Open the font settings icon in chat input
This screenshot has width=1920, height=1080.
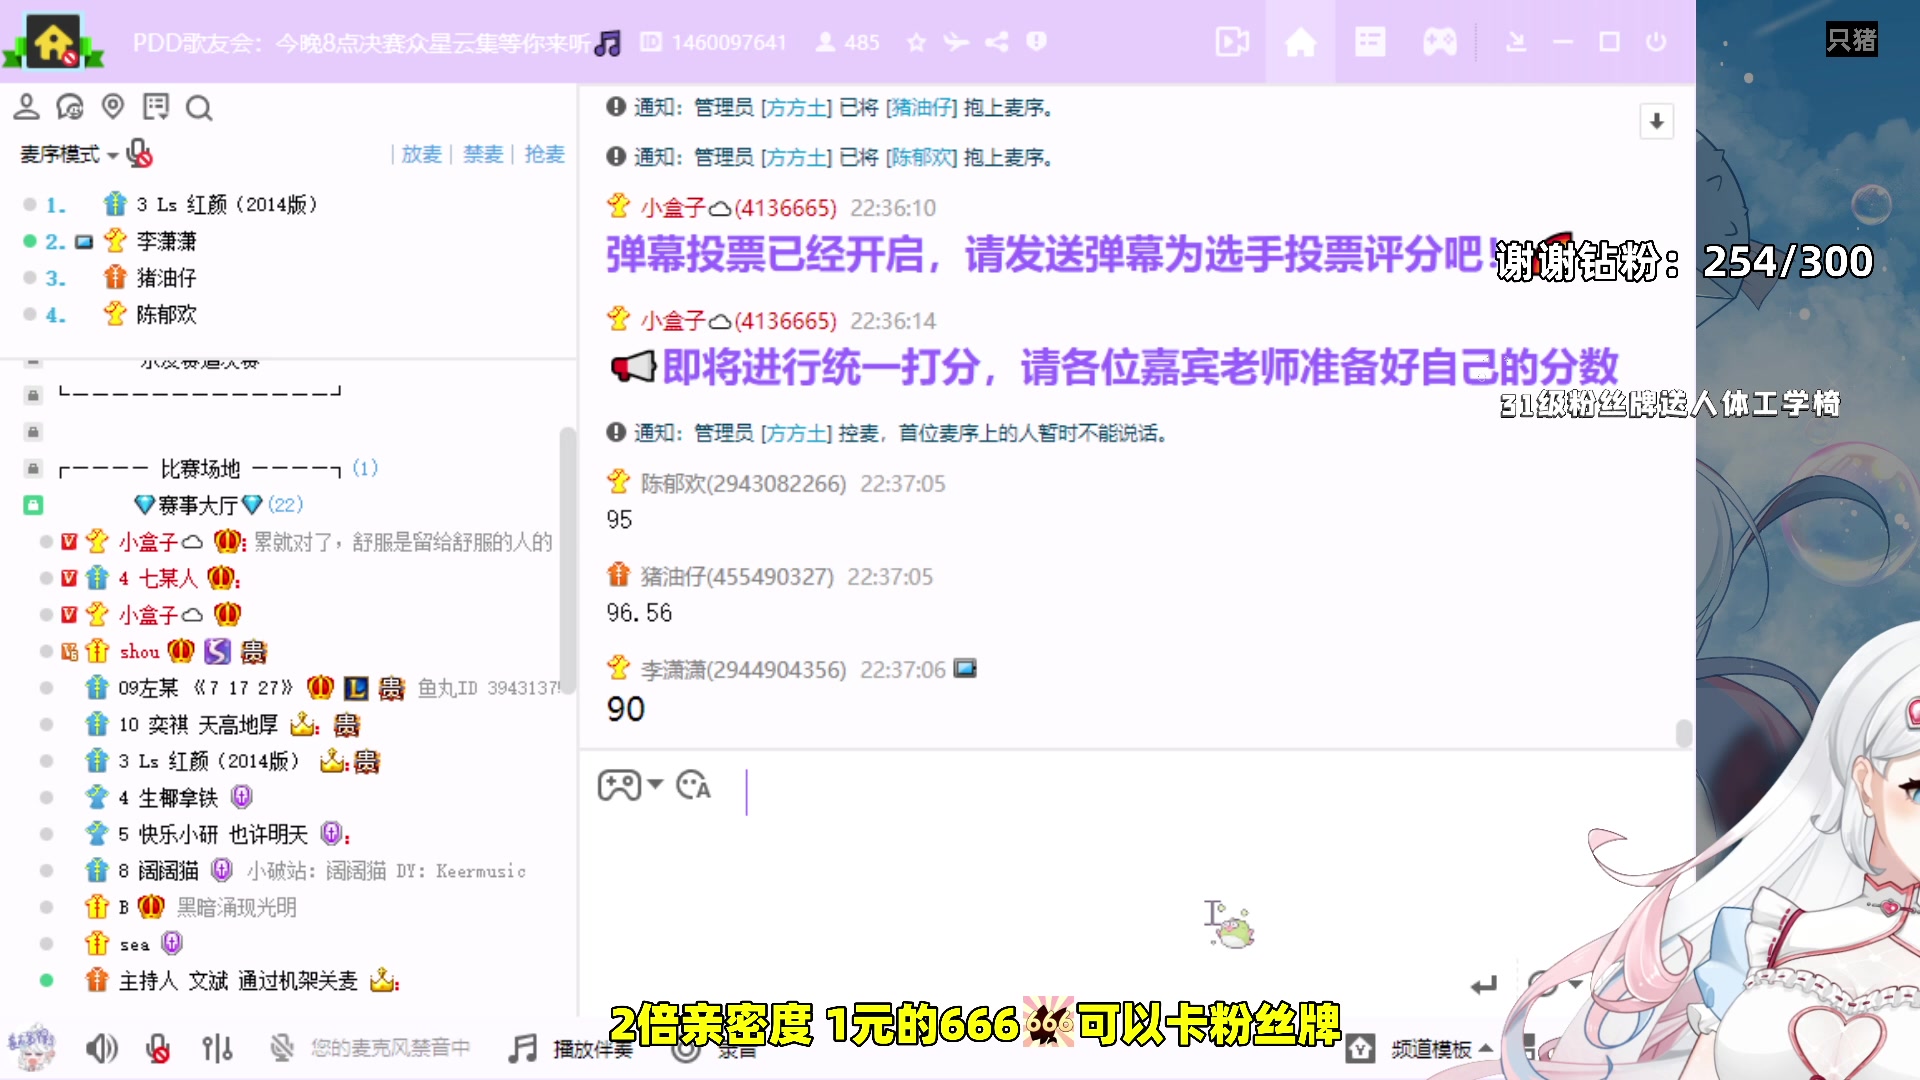[x=694, y=788]
